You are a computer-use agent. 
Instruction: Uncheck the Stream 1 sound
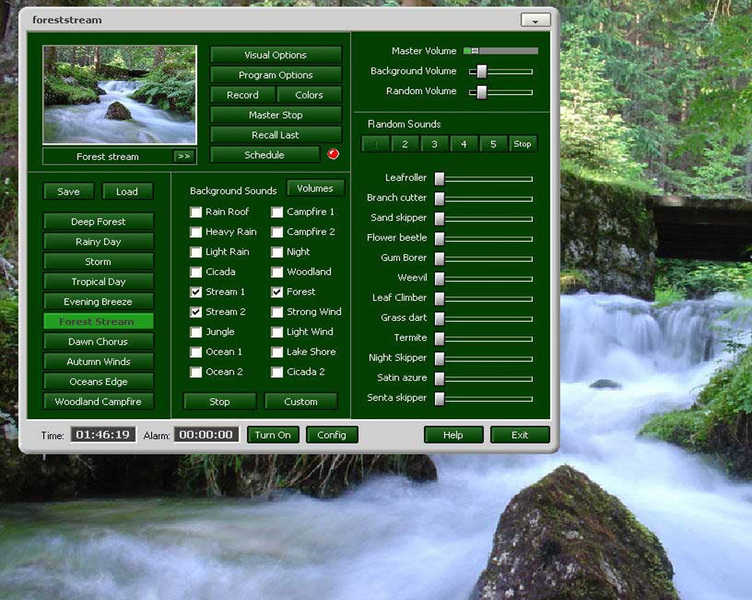(196, 292)
